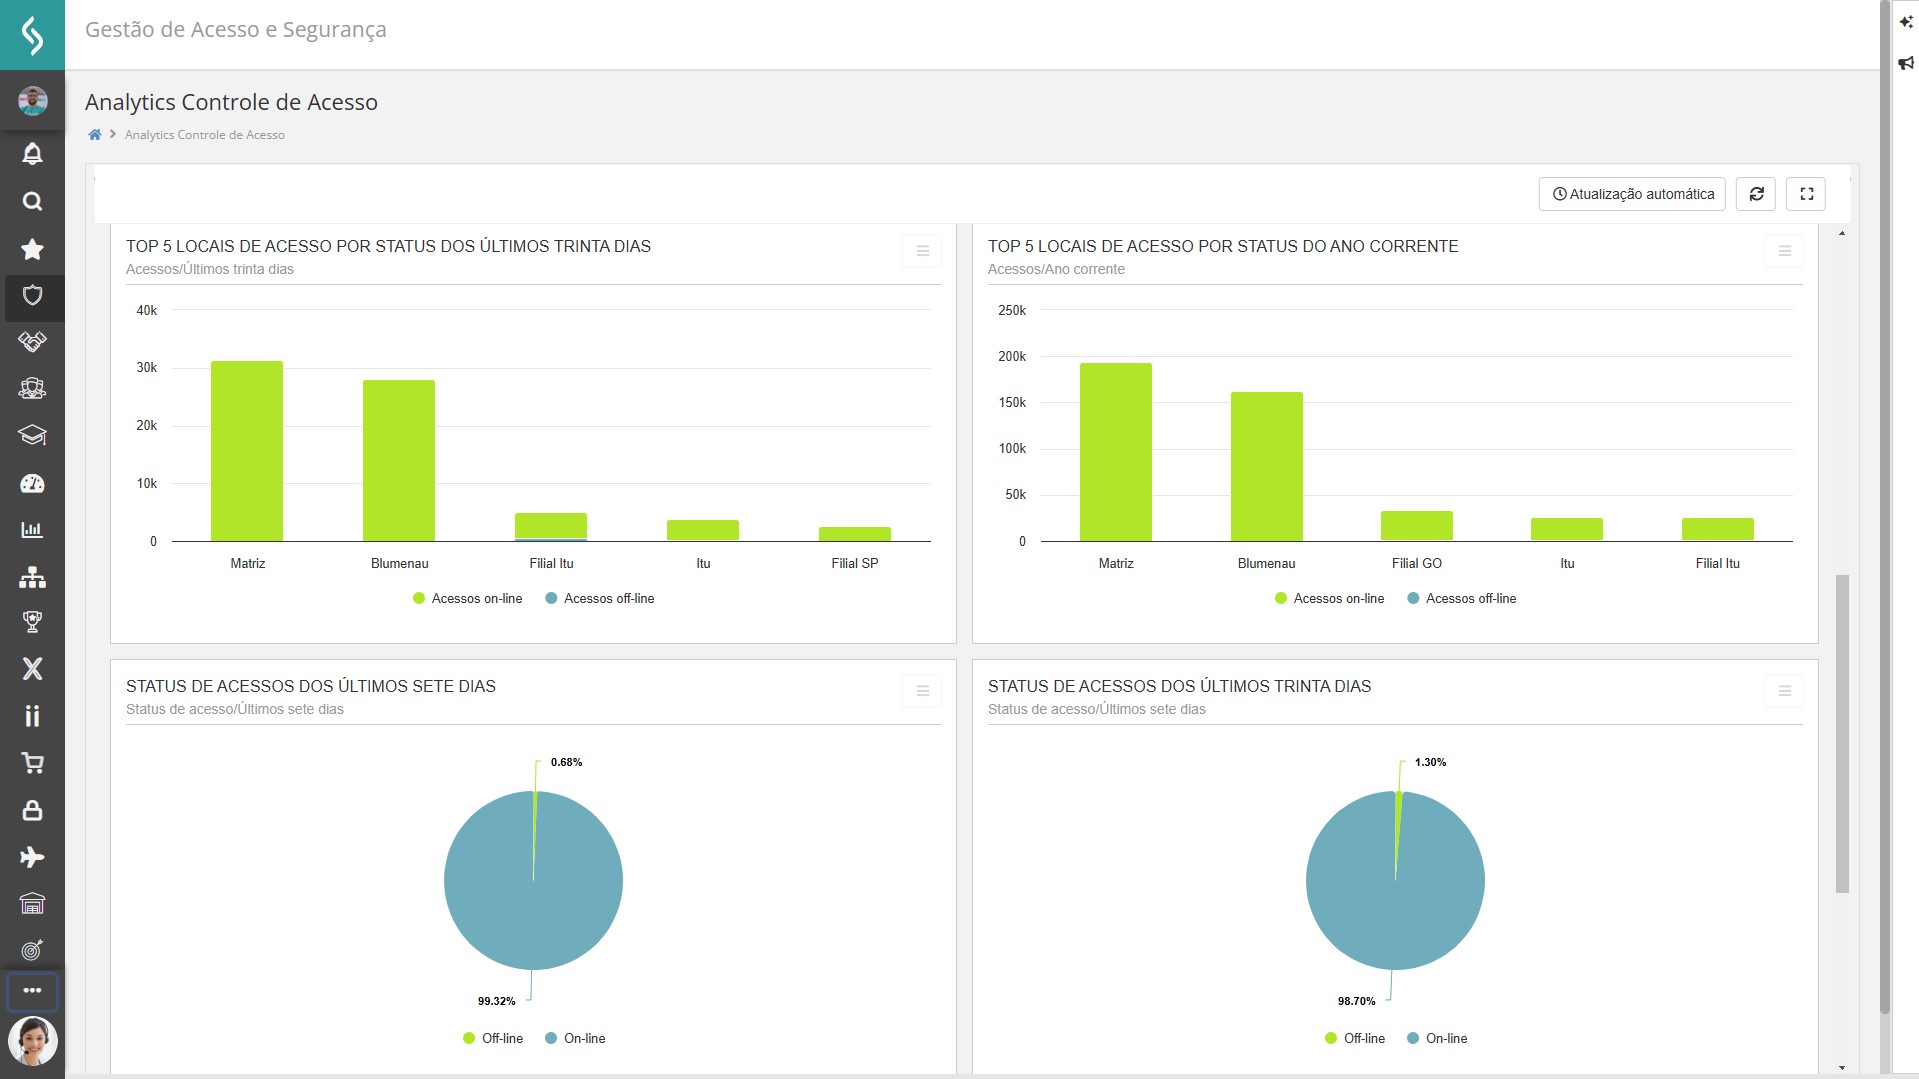Screen dimensions: 1919x1079
Task: Click the Matriz bar in thirty-day chart
Action: click(247, 451)
